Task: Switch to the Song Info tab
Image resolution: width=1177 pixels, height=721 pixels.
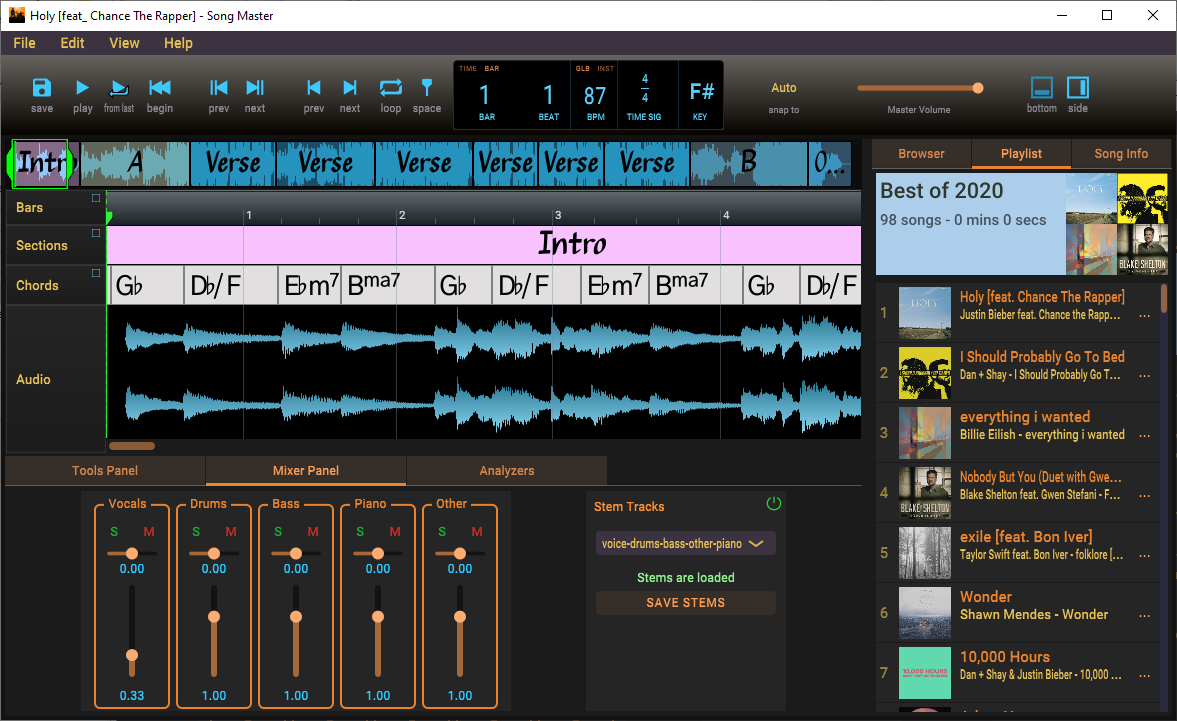Action: click(x=1121, y=154)
